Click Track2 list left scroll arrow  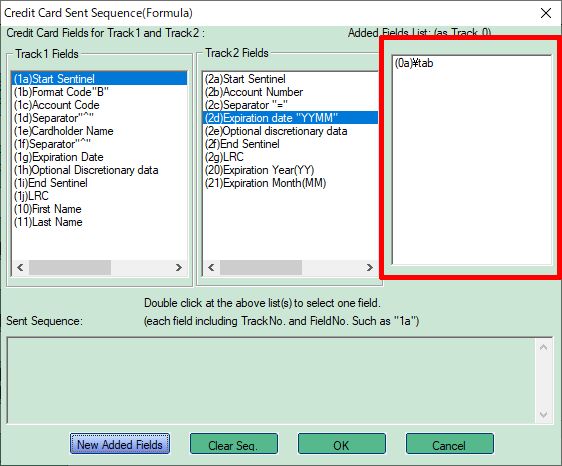click(x=211, y=267)
